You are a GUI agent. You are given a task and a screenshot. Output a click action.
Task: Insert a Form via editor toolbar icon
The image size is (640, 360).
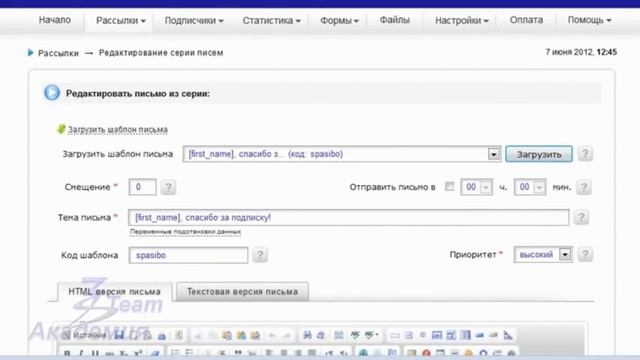[394, 336]
